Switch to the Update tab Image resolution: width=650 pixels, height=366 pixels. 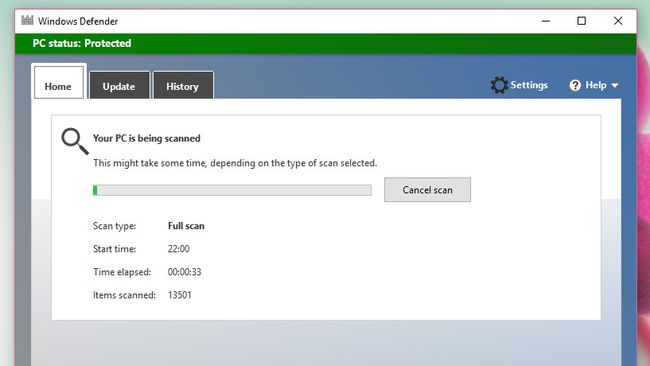point(119,85)
